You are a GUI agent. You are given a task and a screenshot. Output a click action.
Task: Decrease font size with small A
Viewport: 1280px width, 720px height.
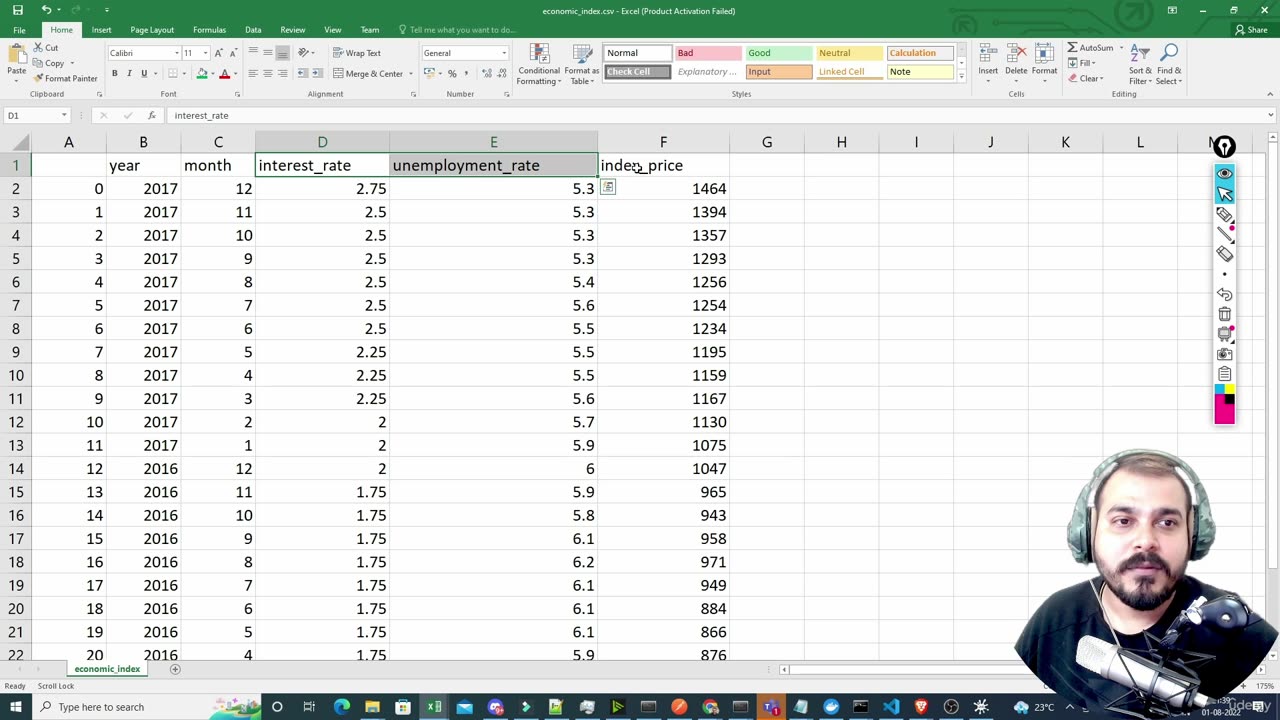pyautogui.click(x=232, y=53)
